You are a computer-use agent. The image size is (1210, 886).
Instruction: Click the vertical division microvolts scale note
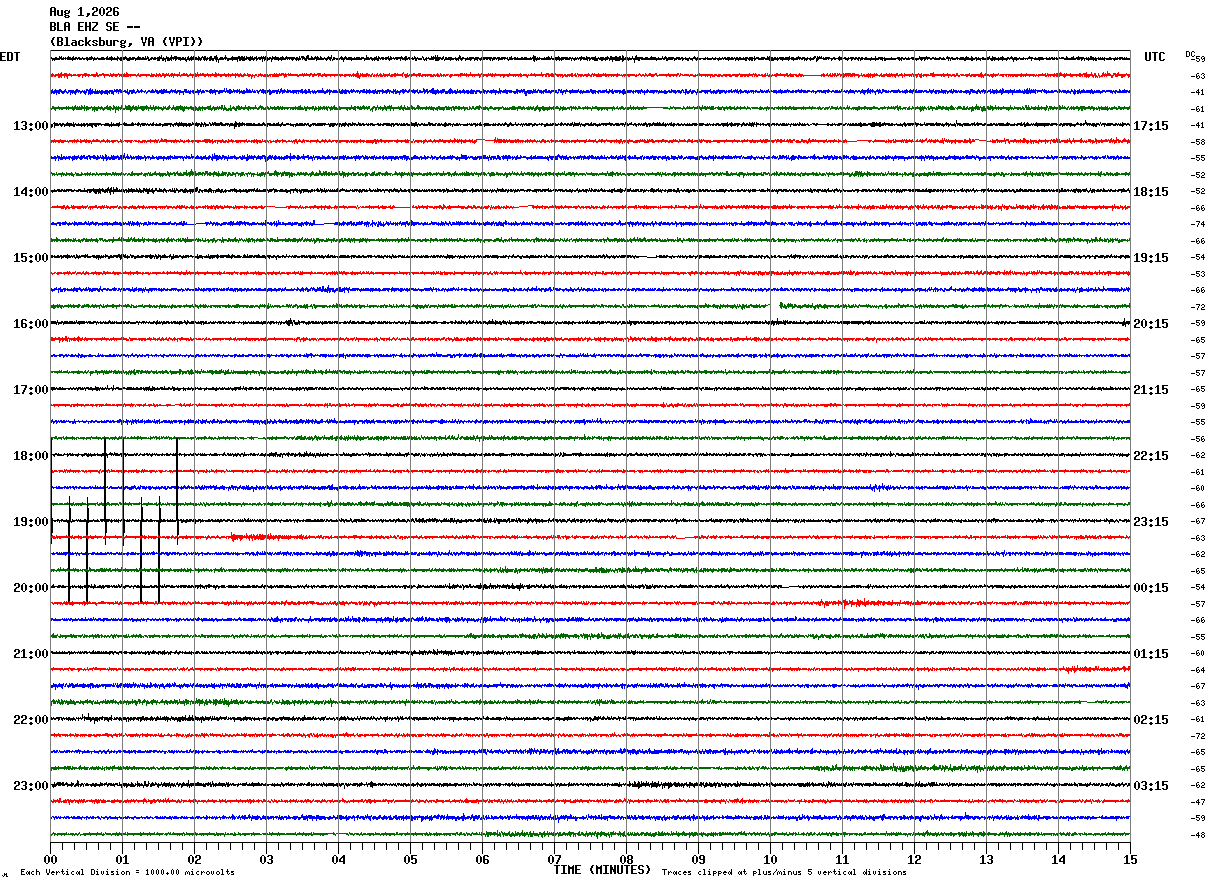point(127,873)
